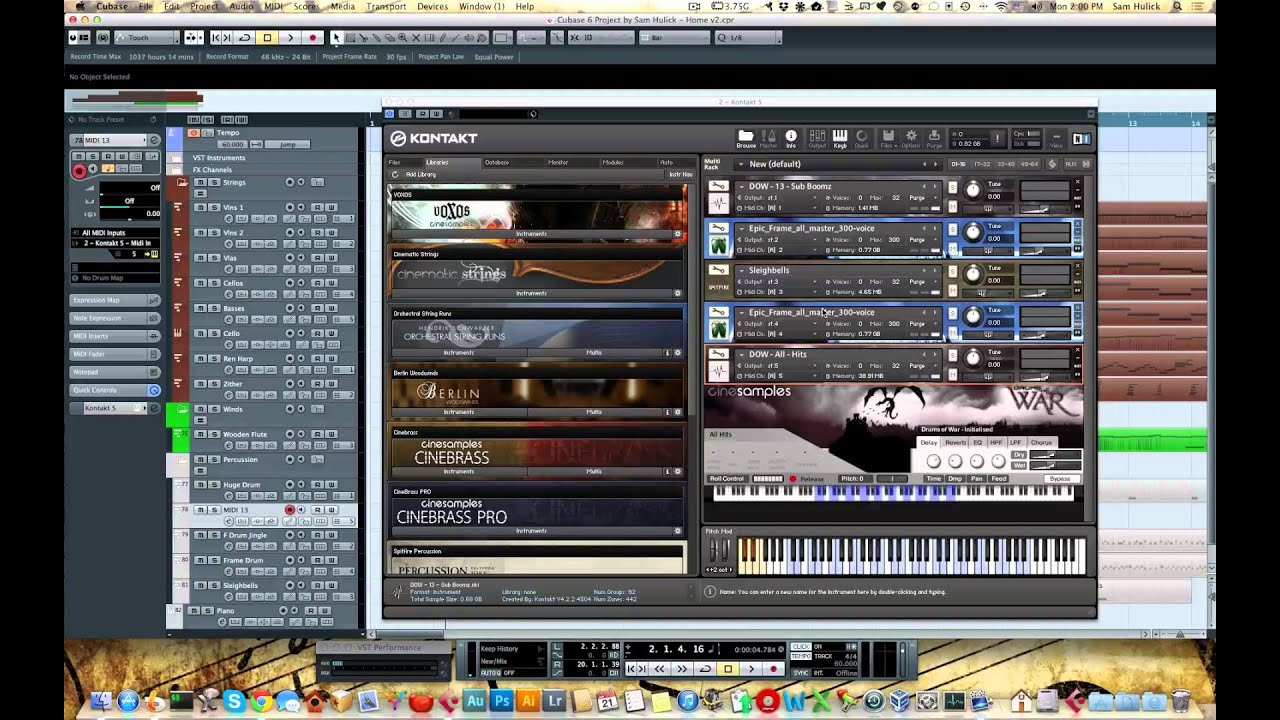Open the Touch automation mode dropdown

(146, 38)
